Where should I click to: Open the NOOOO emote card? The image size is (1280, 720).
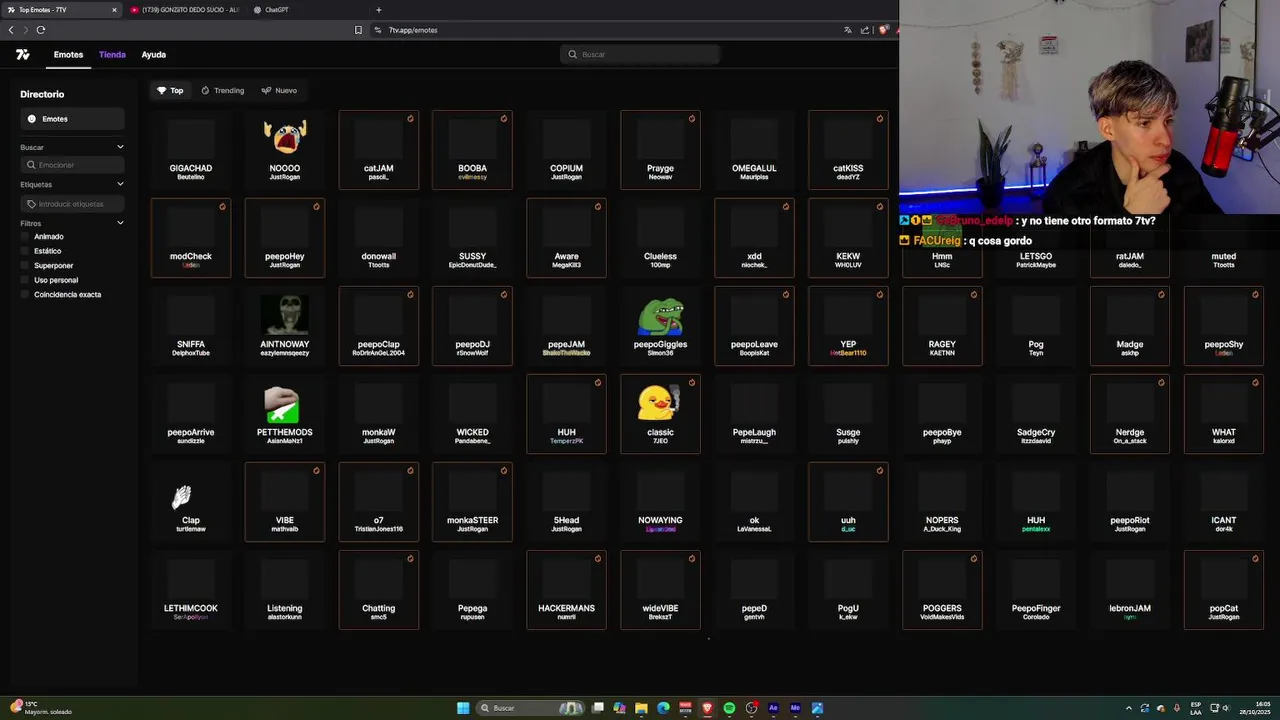pos(285,150)
